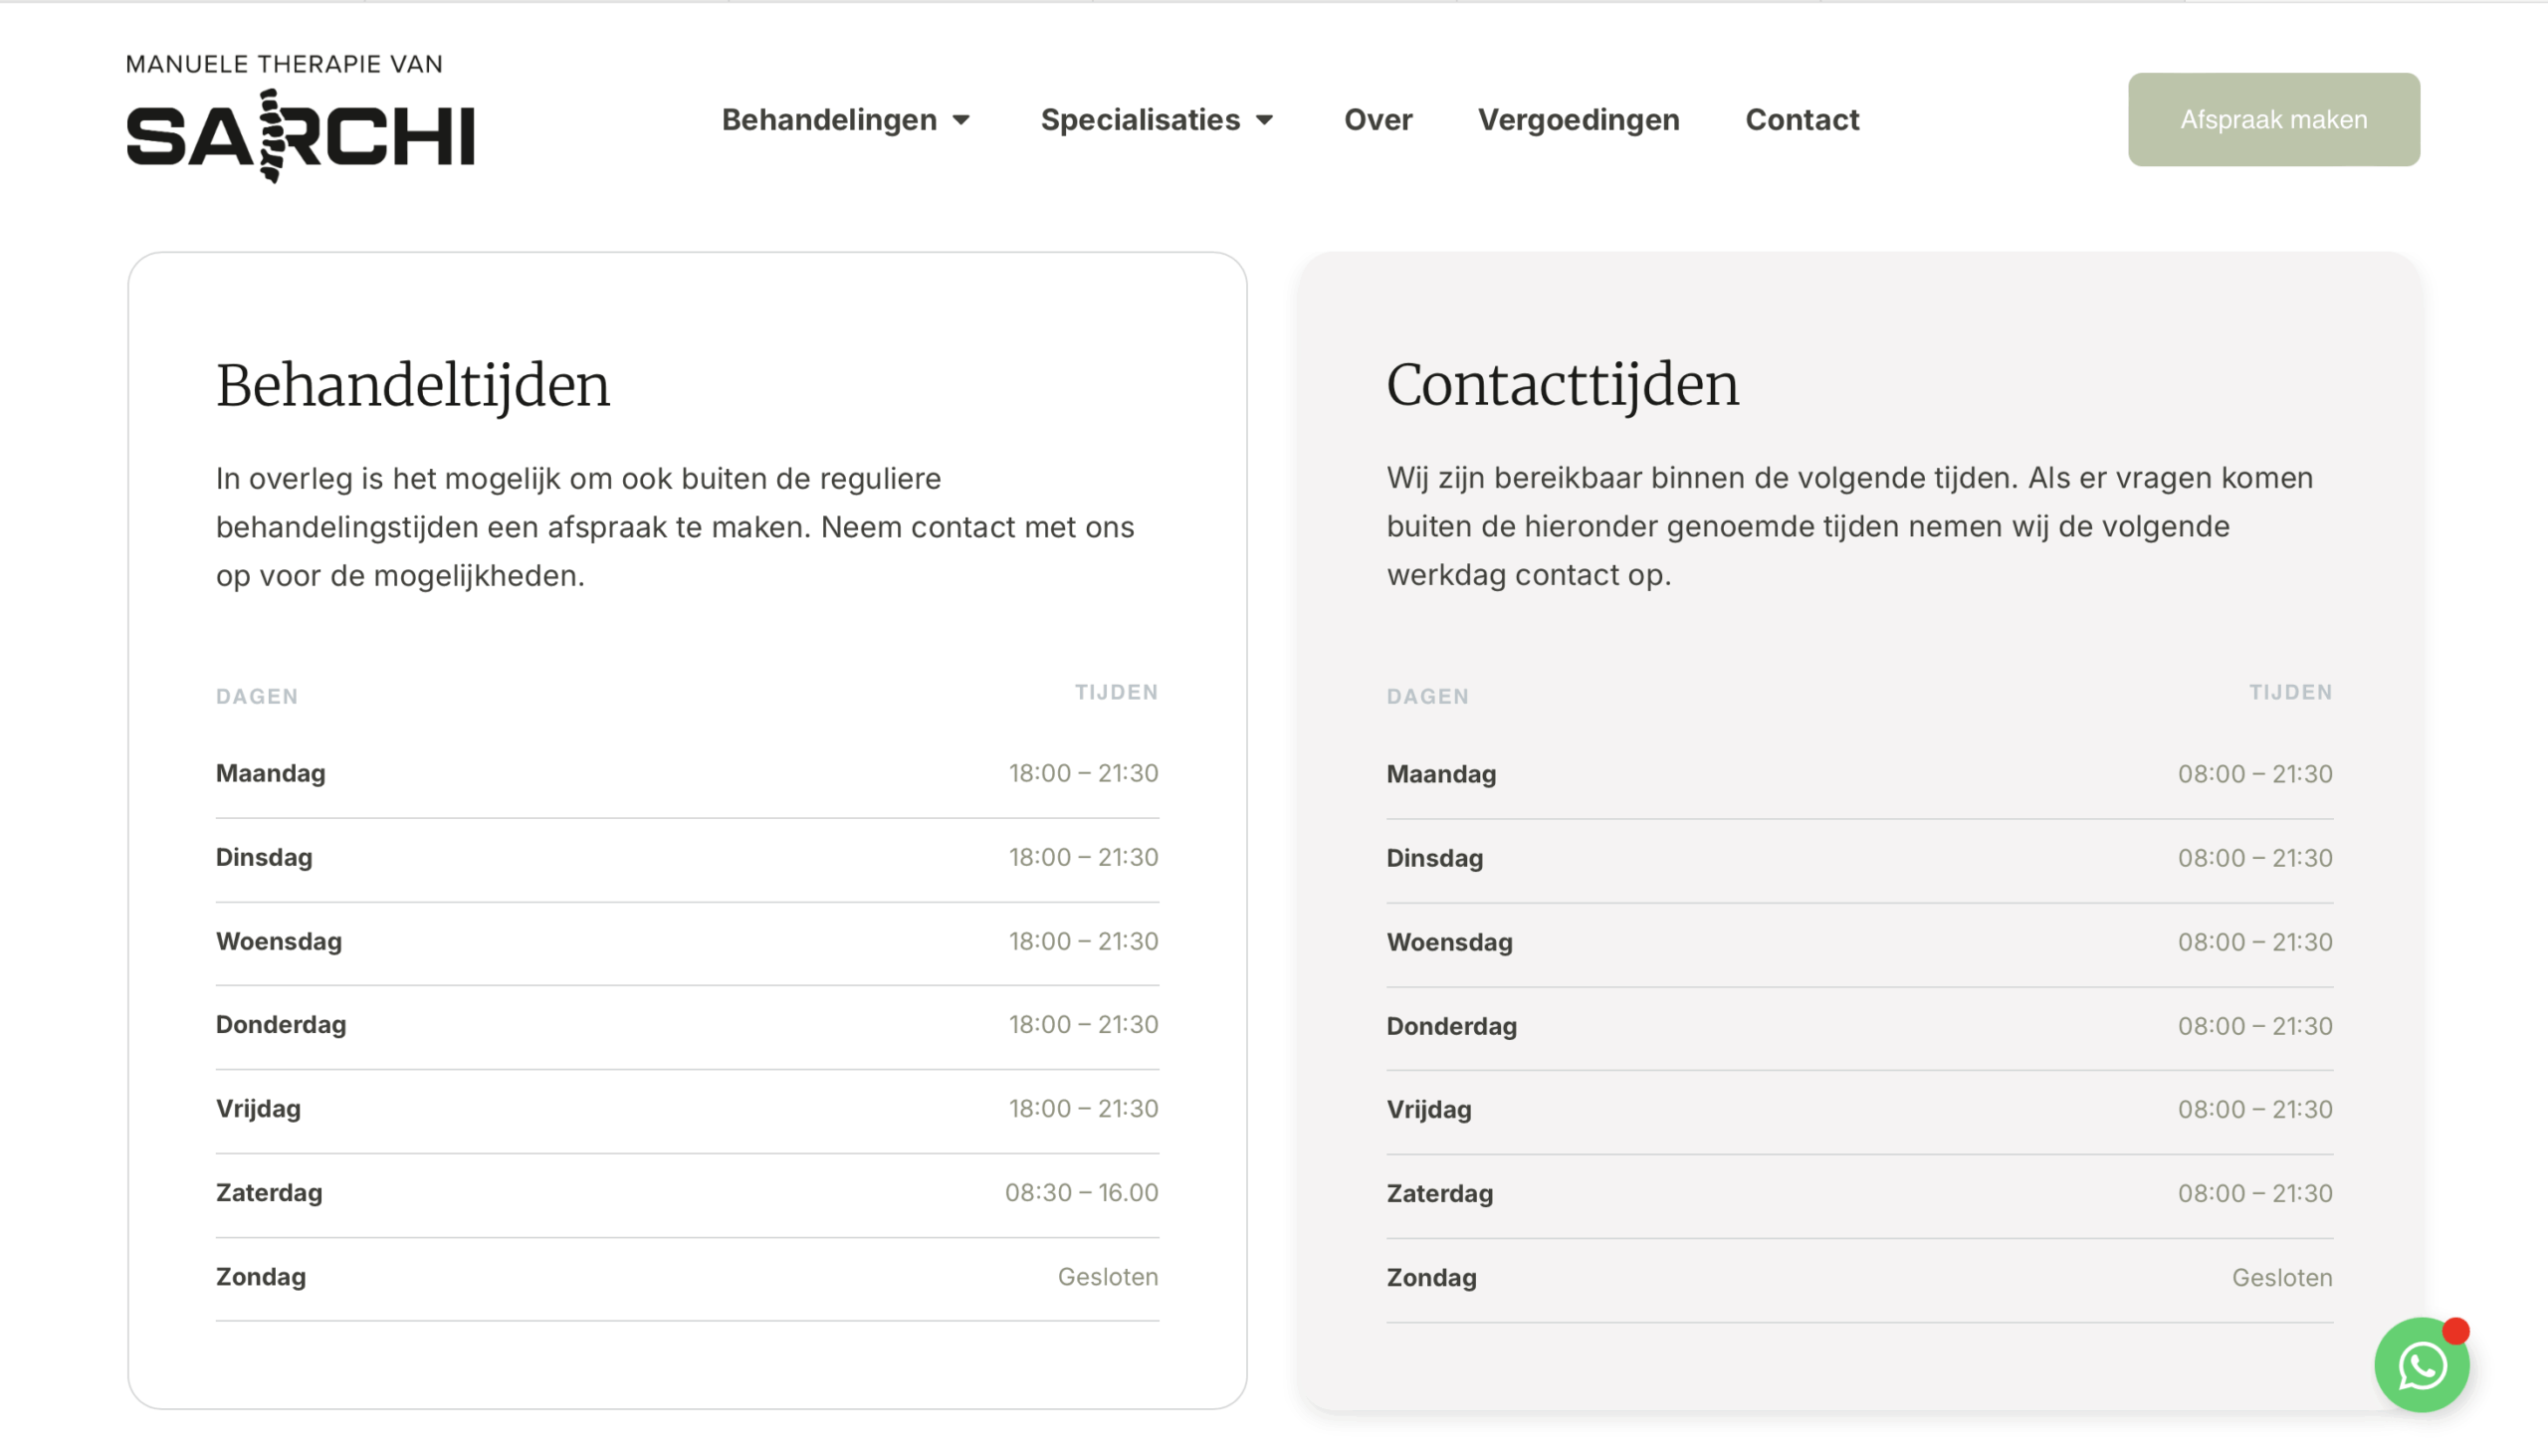Click the Behandeltijden heading

pyautogui.click(x=412, y=386)
